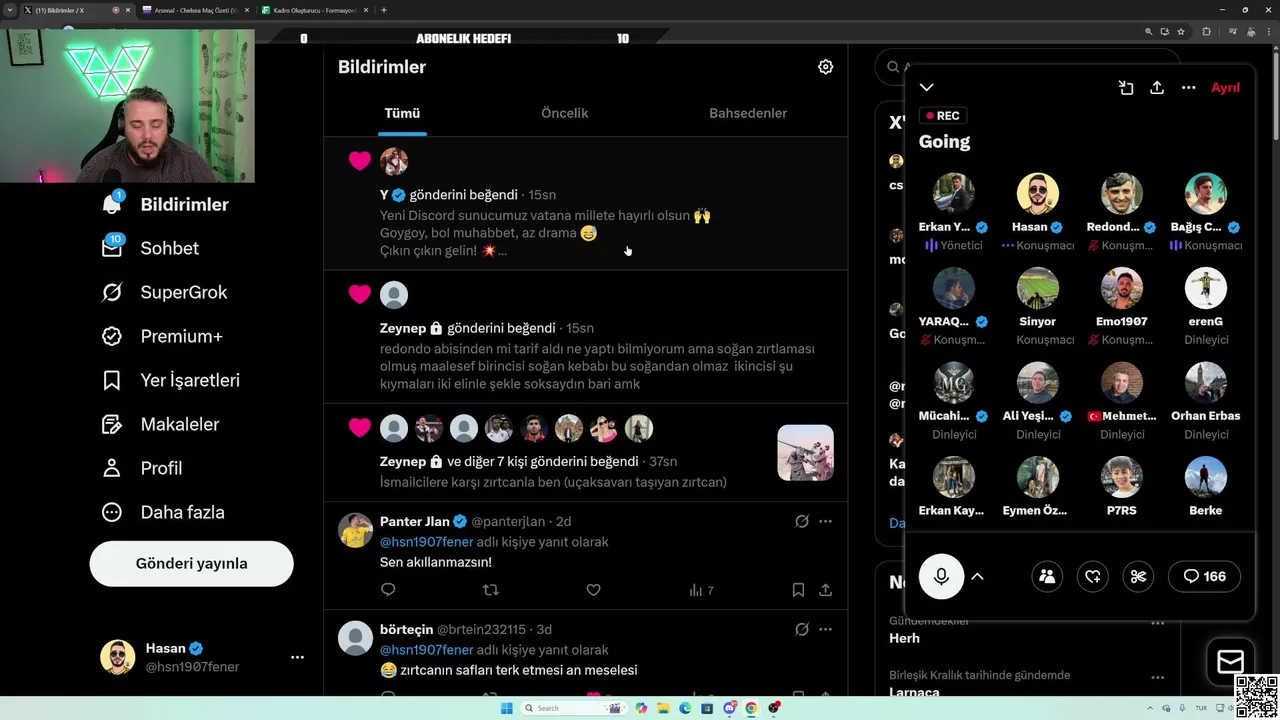Open floating messages envelope button
The width and height of the screenshot is (1280, 720).
coord(1230,661)
